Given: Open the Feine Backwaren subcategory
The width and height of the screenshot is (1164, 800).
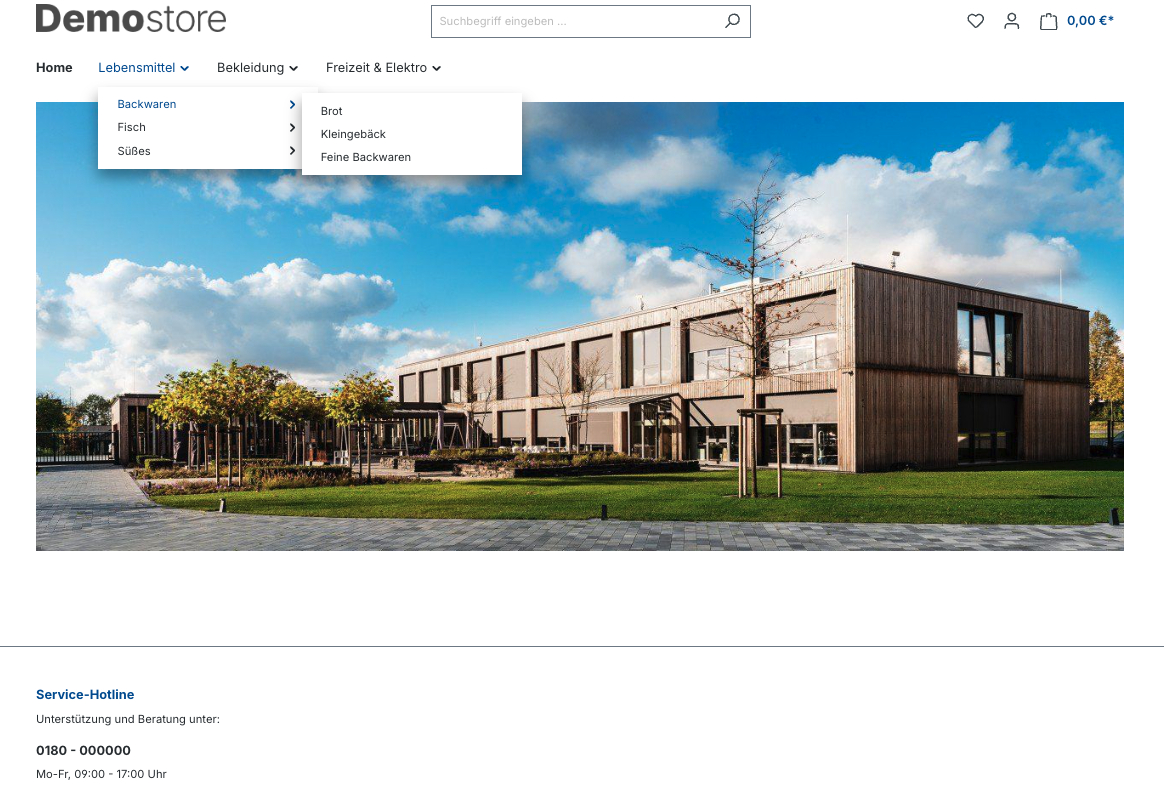Looking at the screenshot, I should point(366,157).
